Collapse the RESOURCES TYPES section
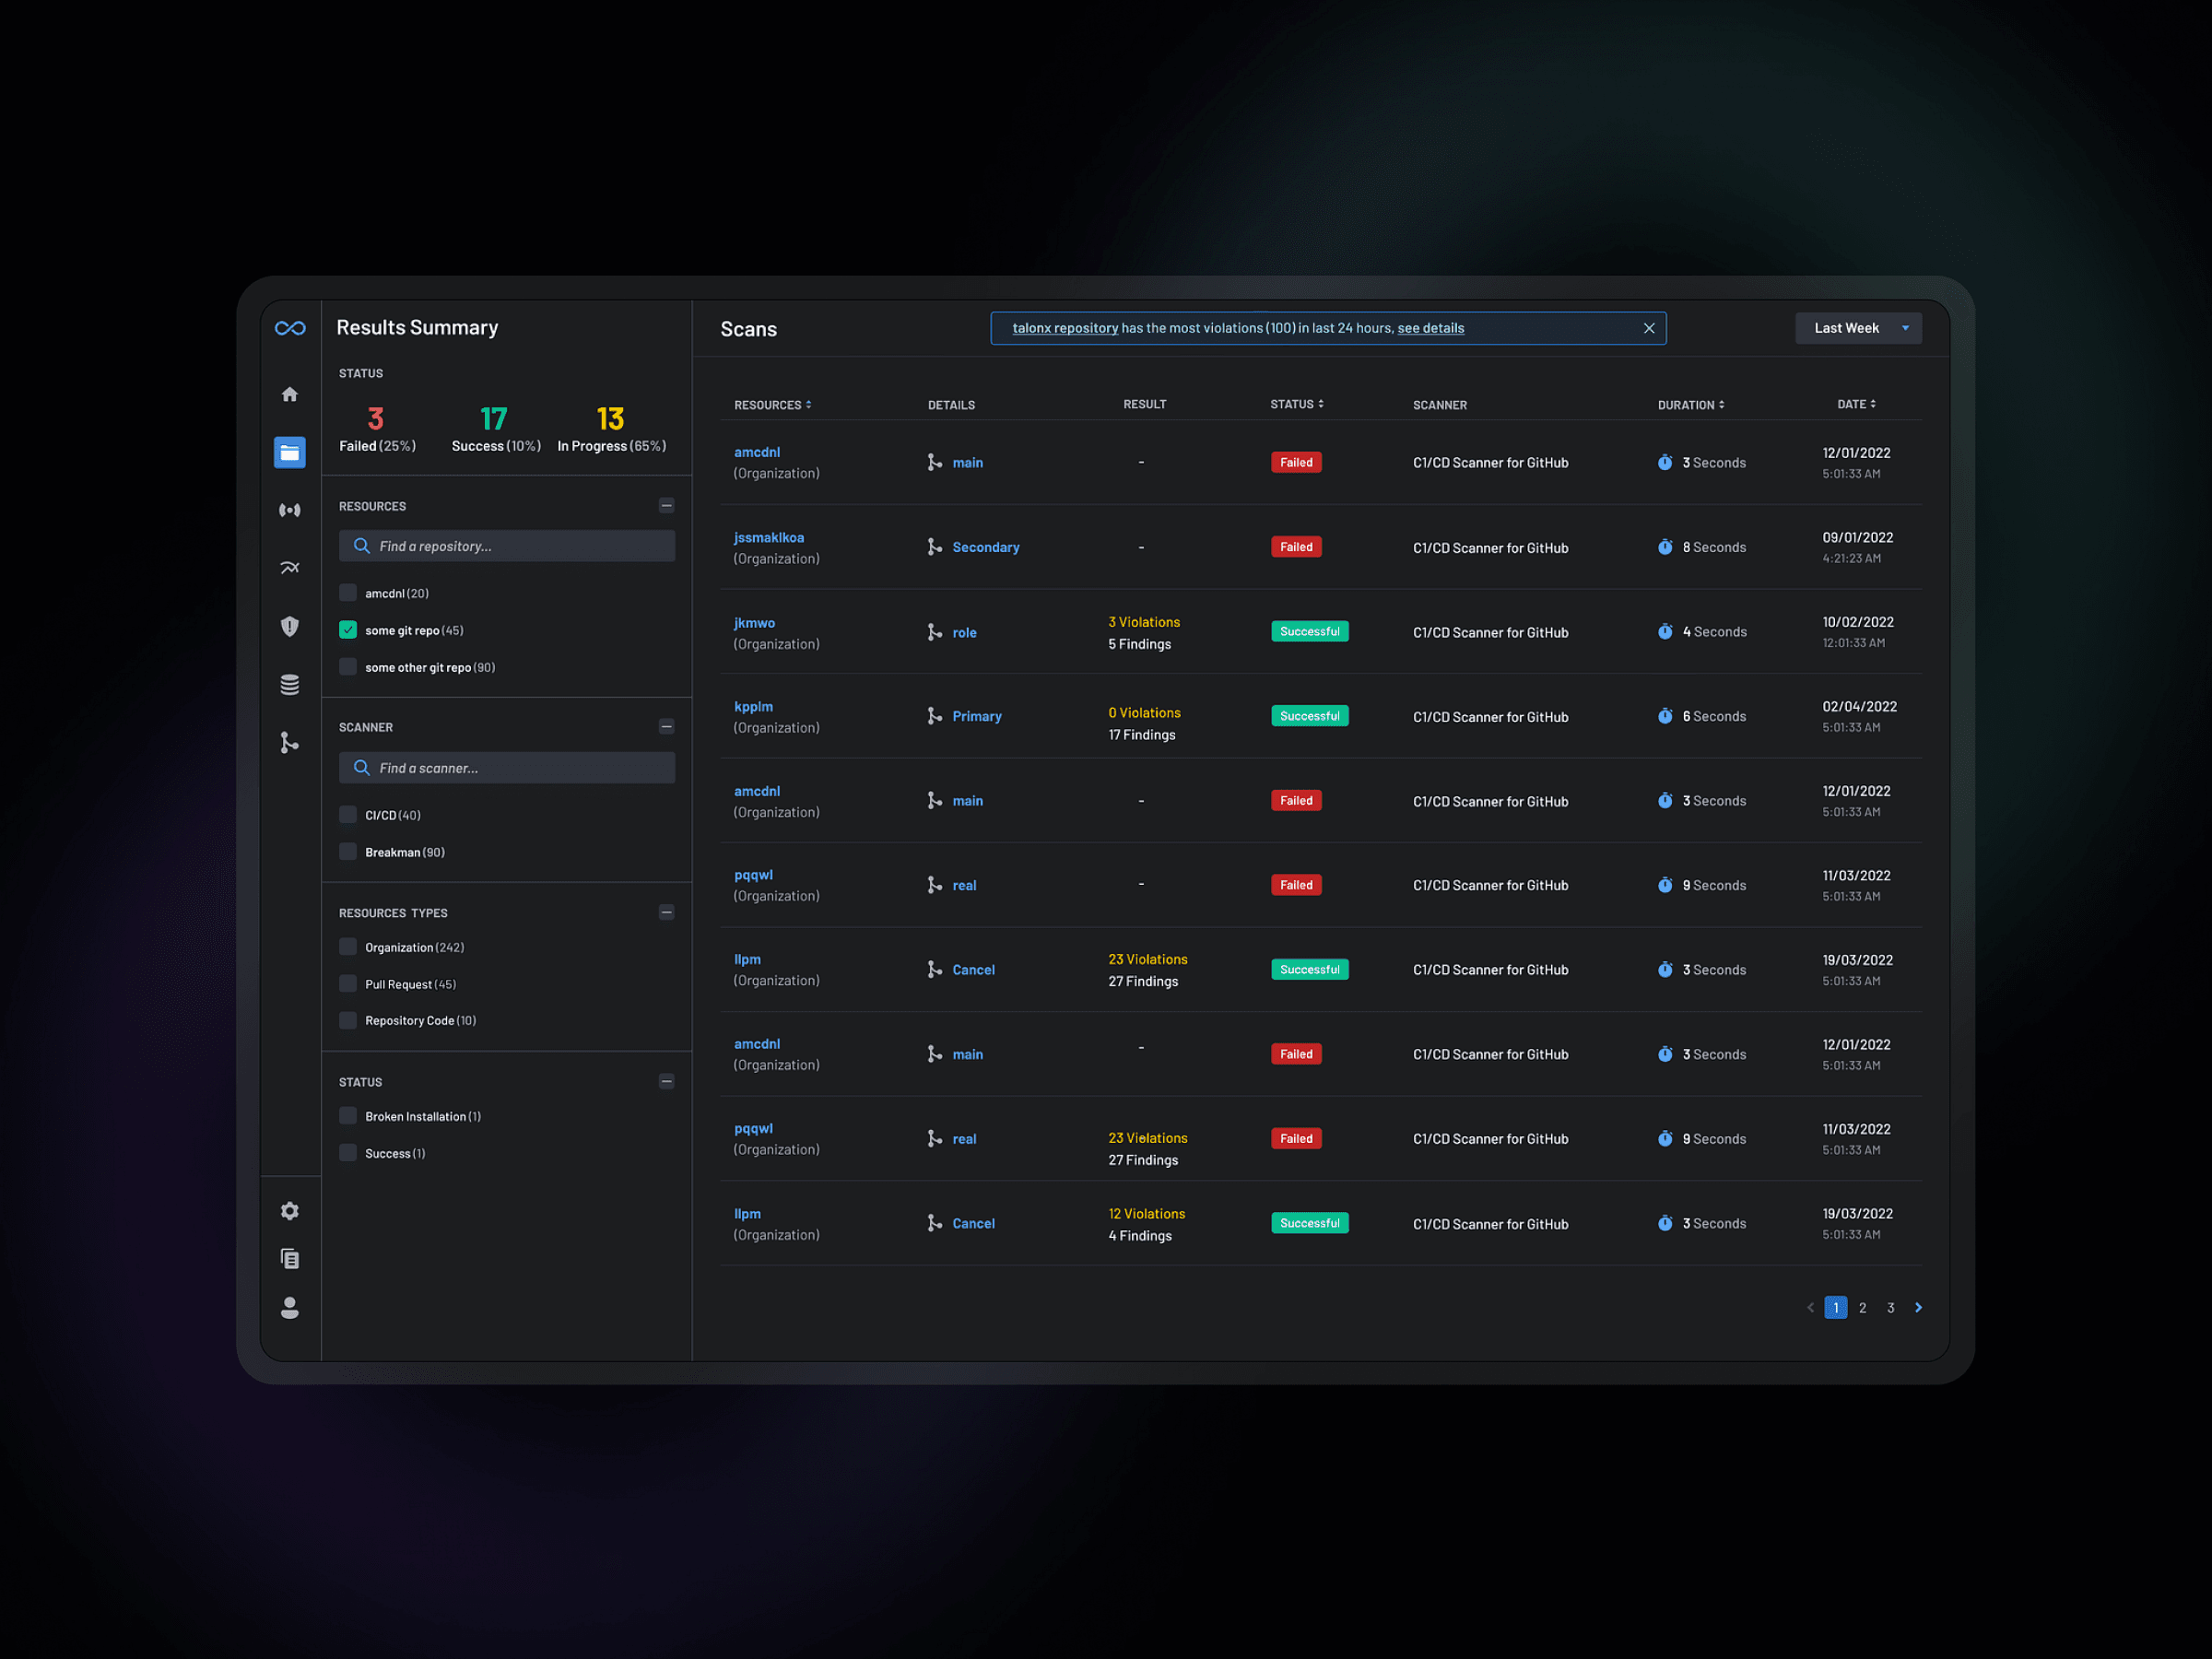The width and height of the screenshot is (2212, 1659). click(x=666, y=912)
